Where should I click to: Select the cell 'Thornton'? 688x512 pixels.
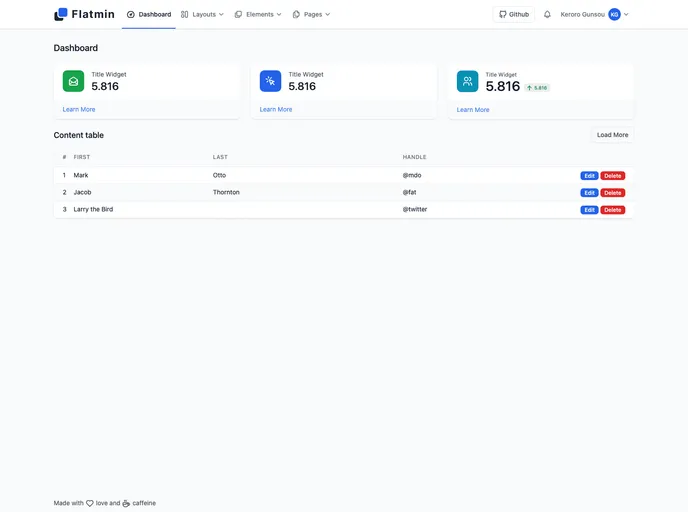click(226, 192)
